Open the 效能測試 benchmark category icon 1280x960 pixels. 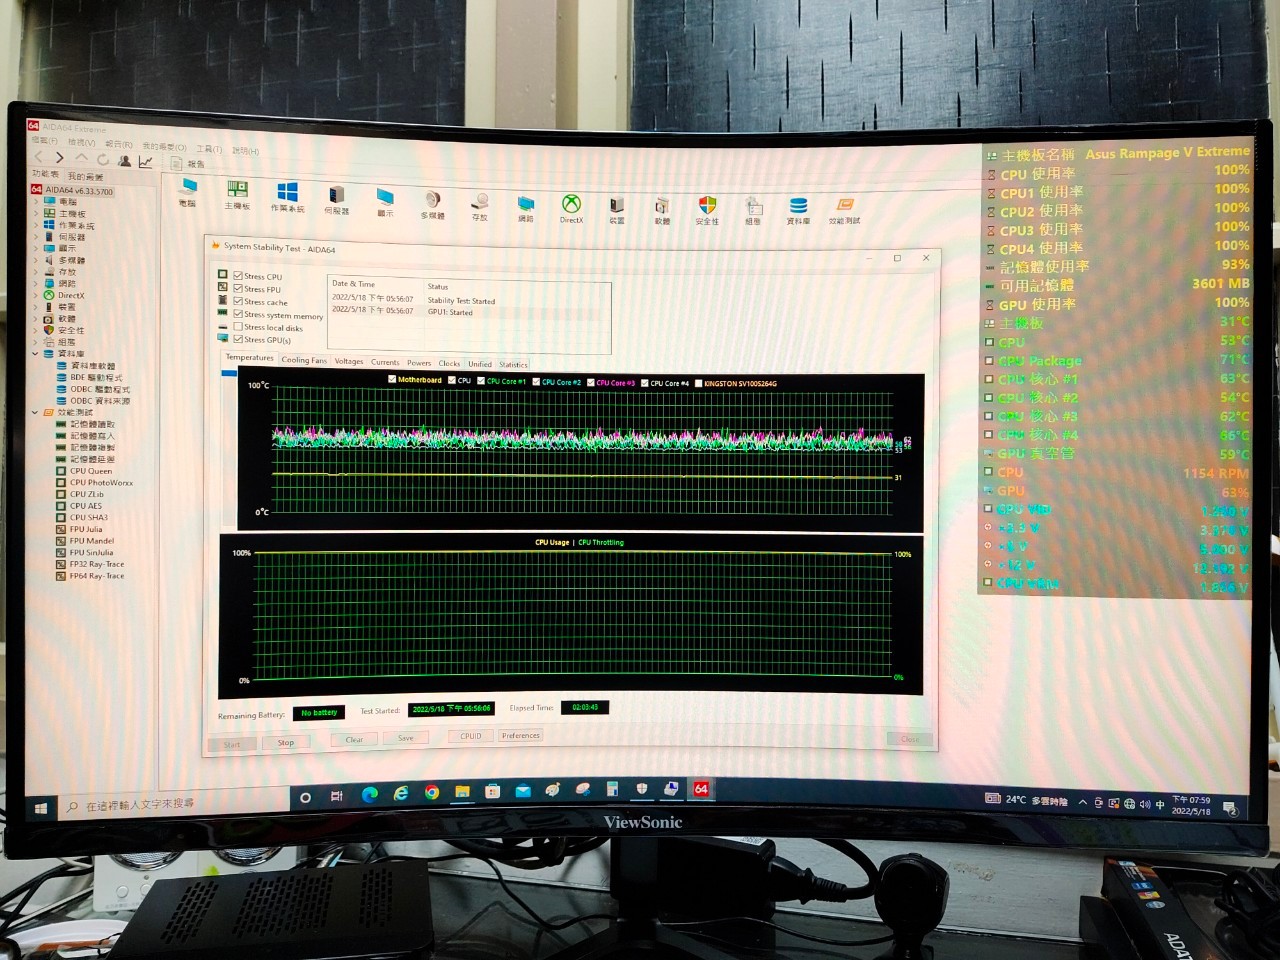click(845, 209)
